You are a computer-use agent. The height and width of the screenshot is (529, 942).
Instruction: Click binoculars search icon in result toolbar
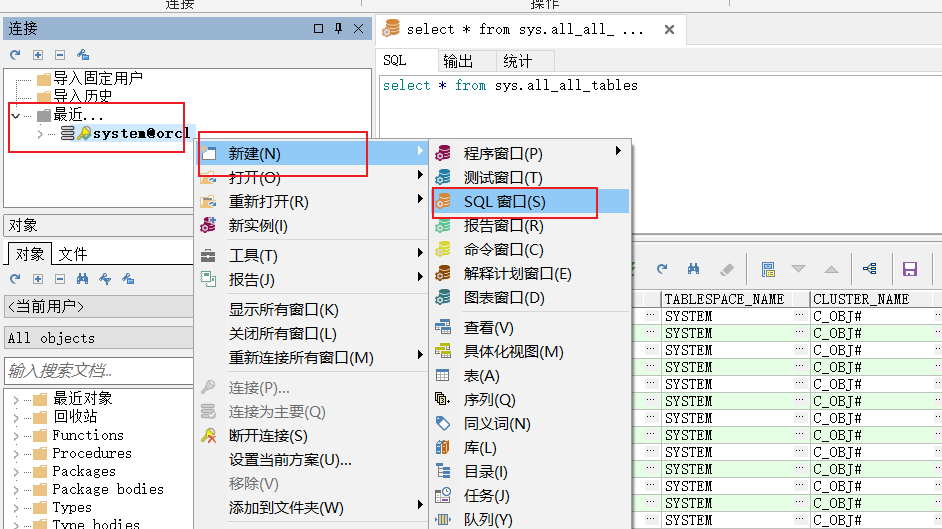693,269
